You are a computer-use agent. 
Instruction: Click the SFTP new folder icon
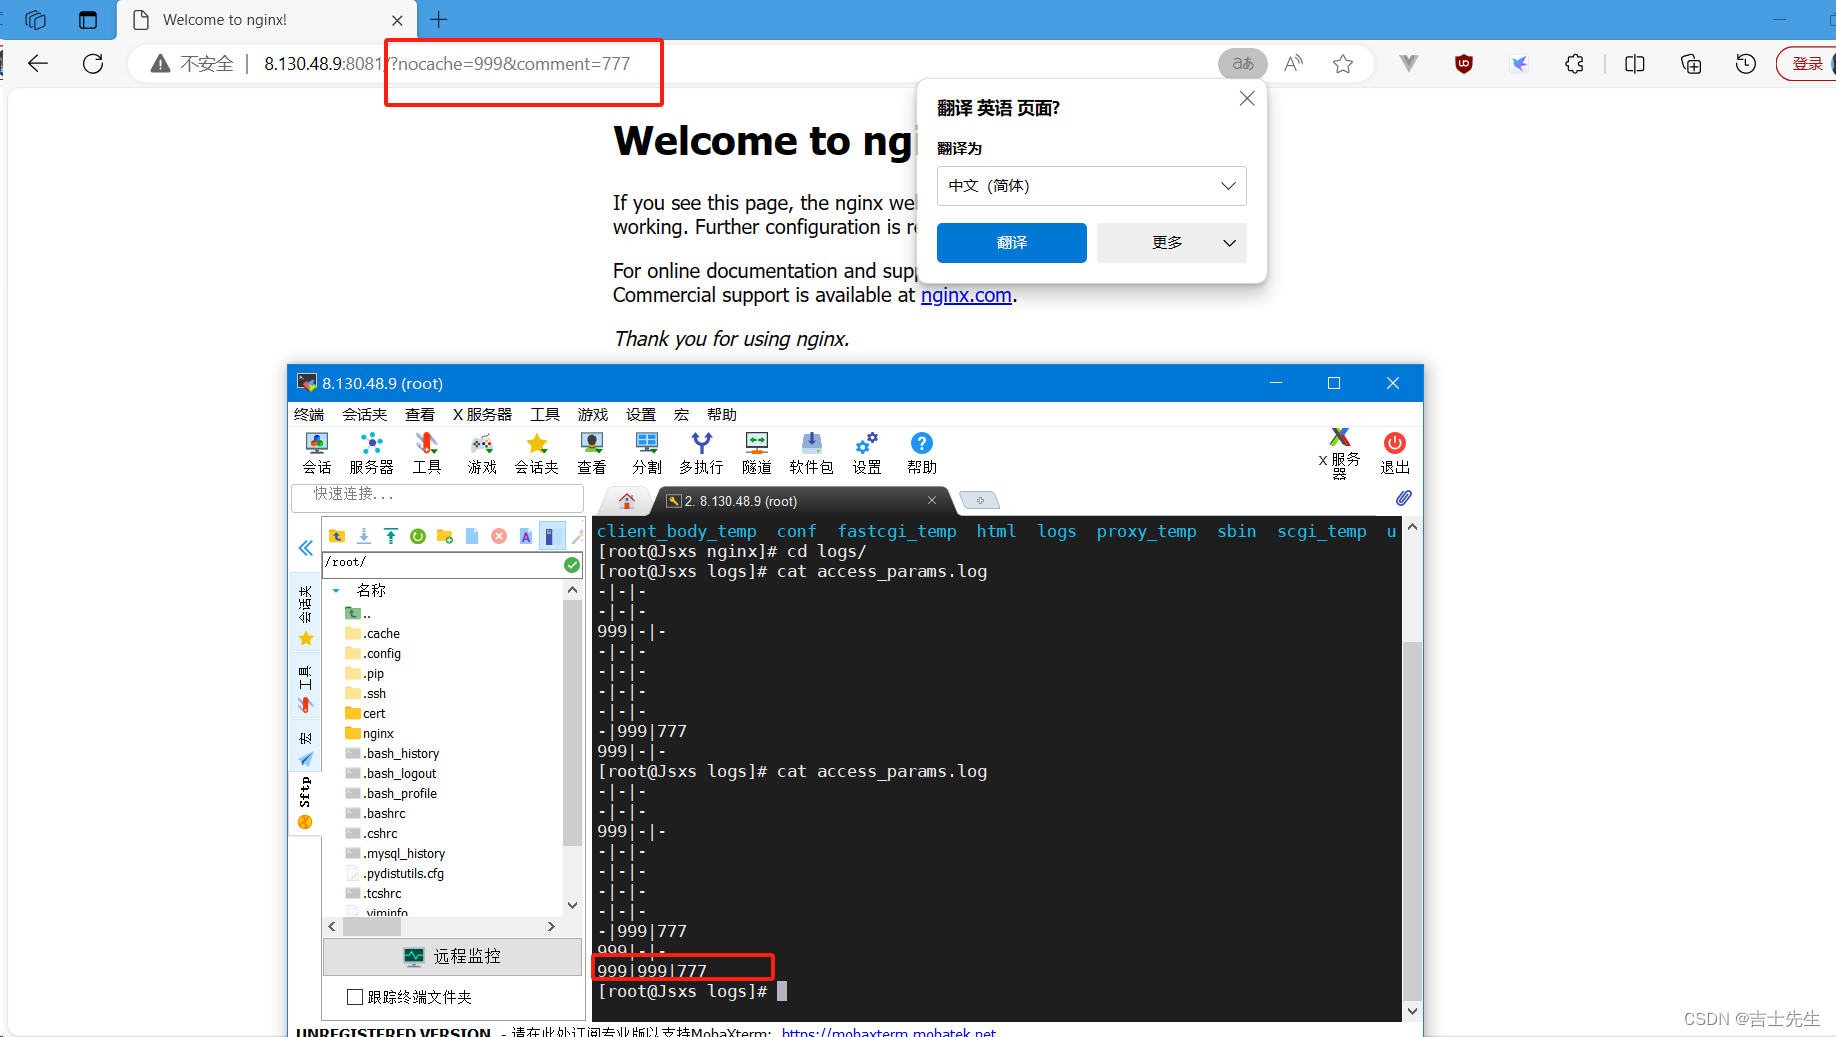coord(445,536)
